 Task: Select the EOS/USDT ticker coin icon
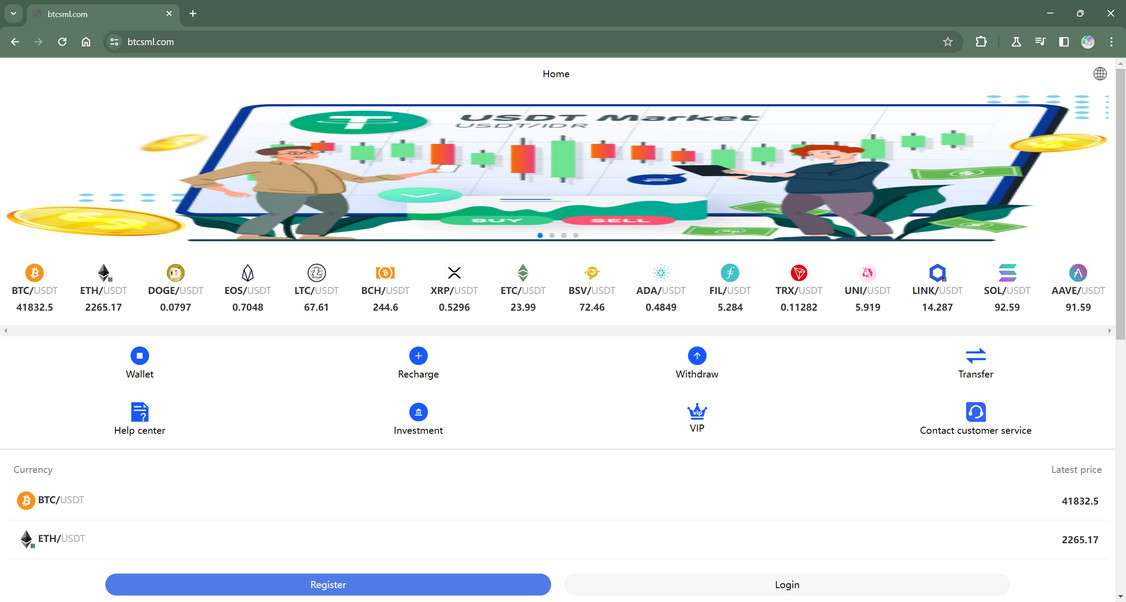click(x=248, y=273)
